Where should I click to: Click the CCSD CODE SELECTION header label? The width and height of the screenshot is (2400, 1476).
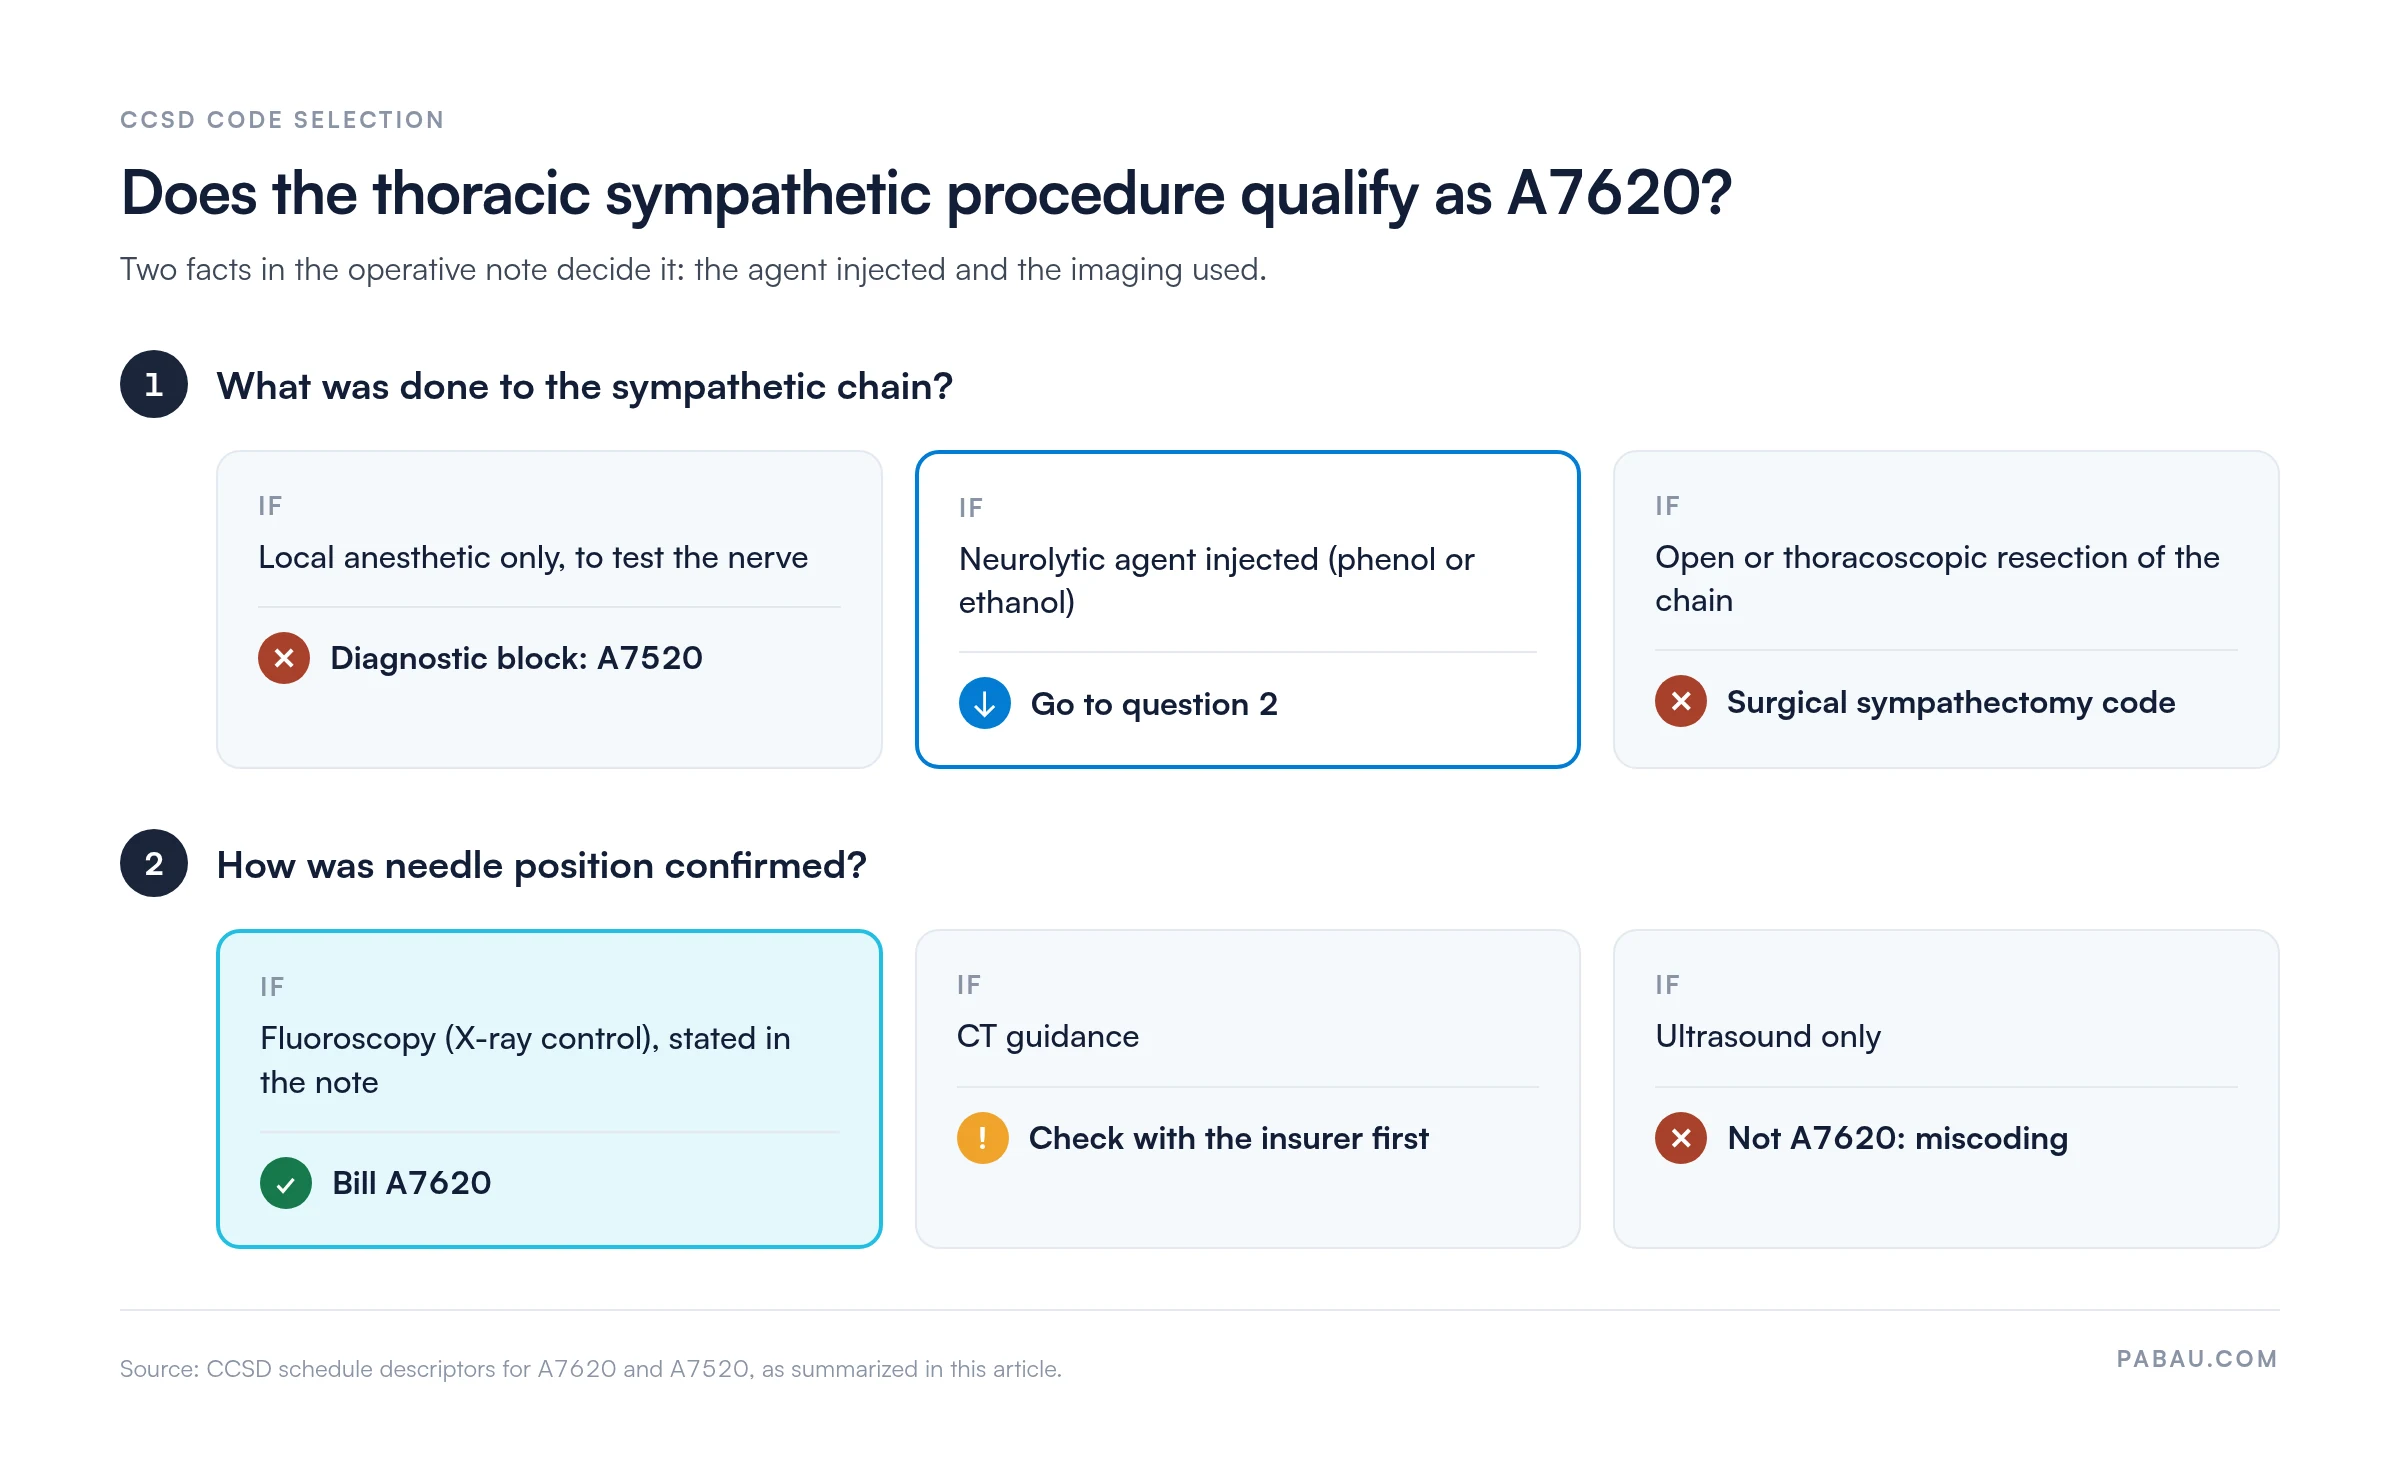point(282,120)
